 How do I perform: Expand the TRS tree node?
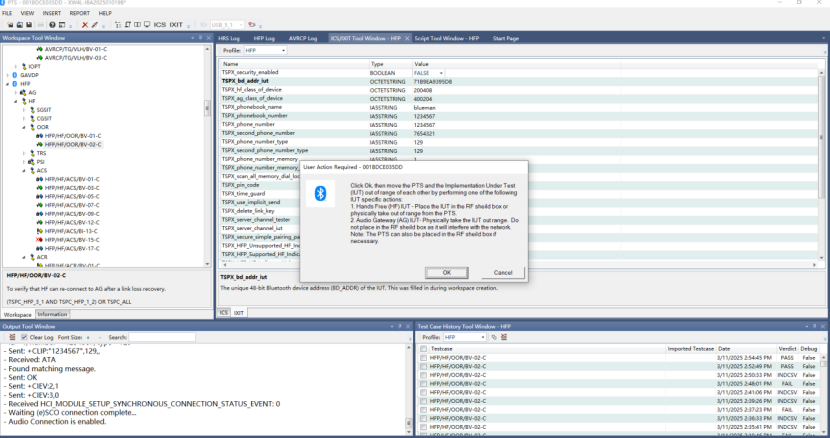[24, 153]
